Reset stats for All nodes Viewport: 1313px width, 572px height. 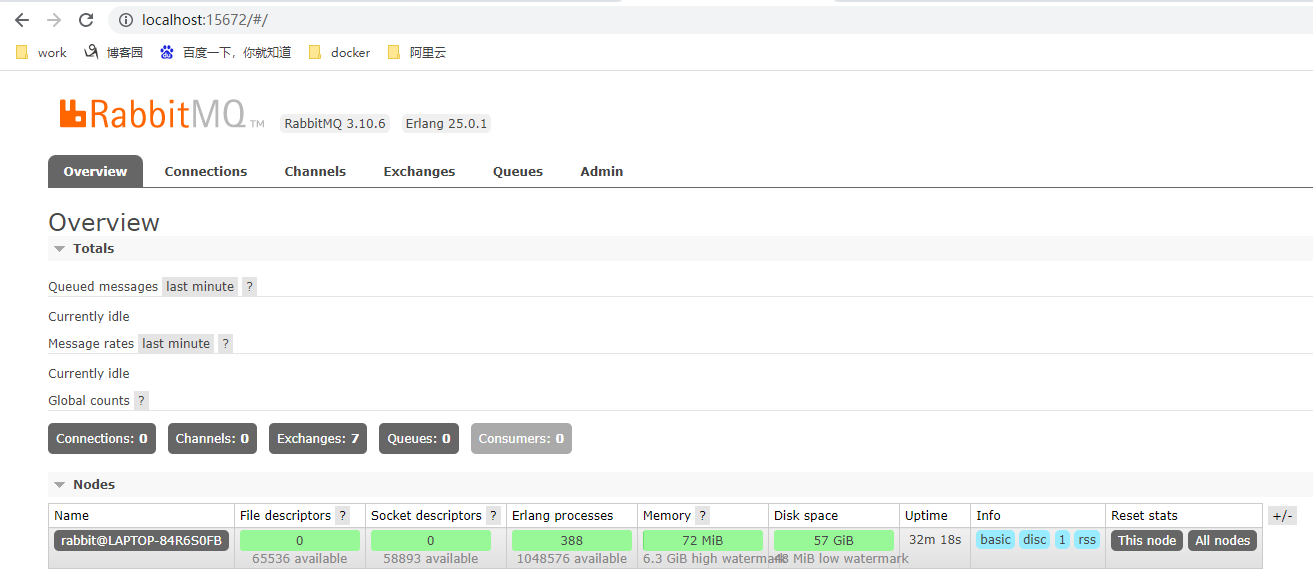pos(1222,541)
